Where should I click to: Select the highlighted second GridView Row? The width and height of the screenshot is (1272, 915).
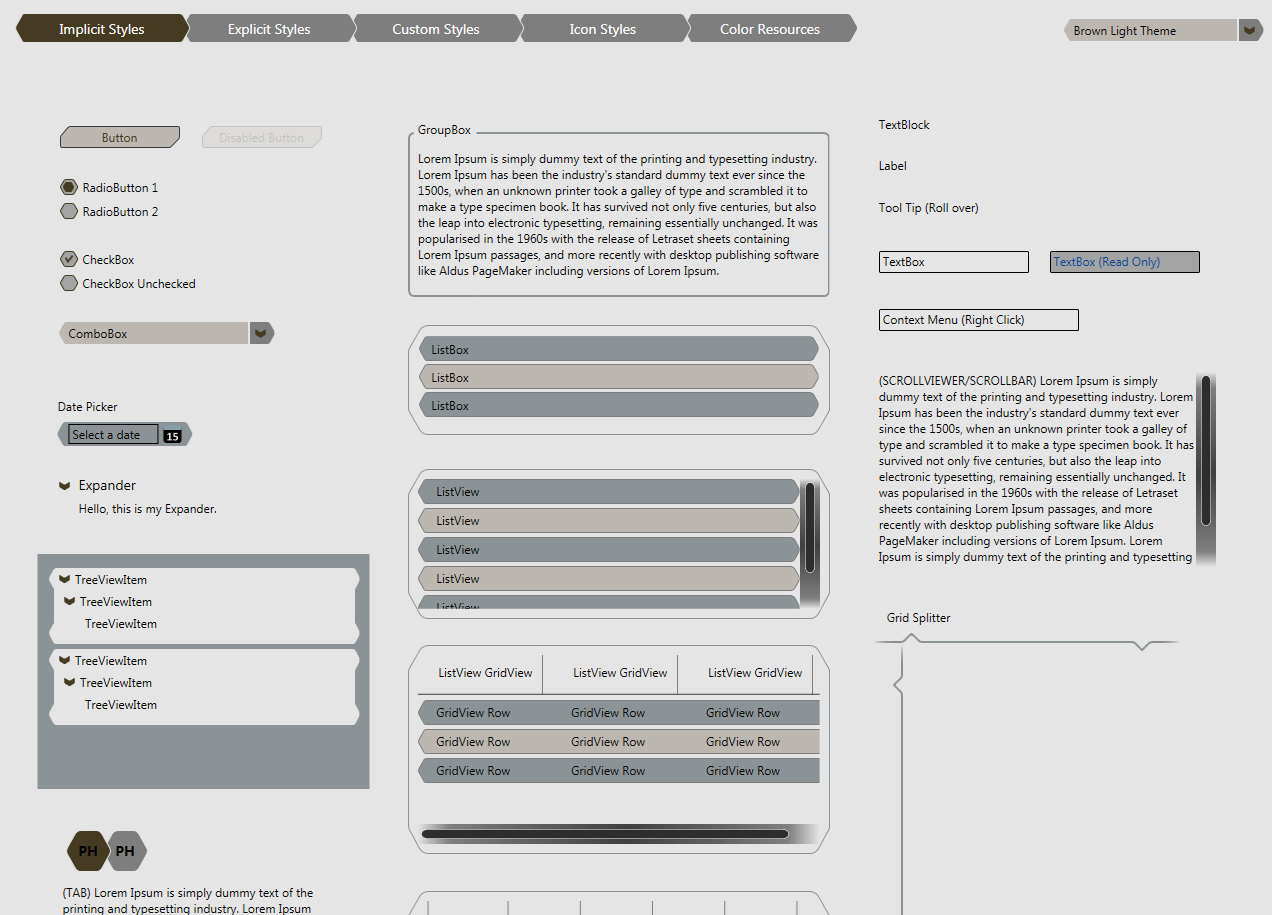point(619,742)
